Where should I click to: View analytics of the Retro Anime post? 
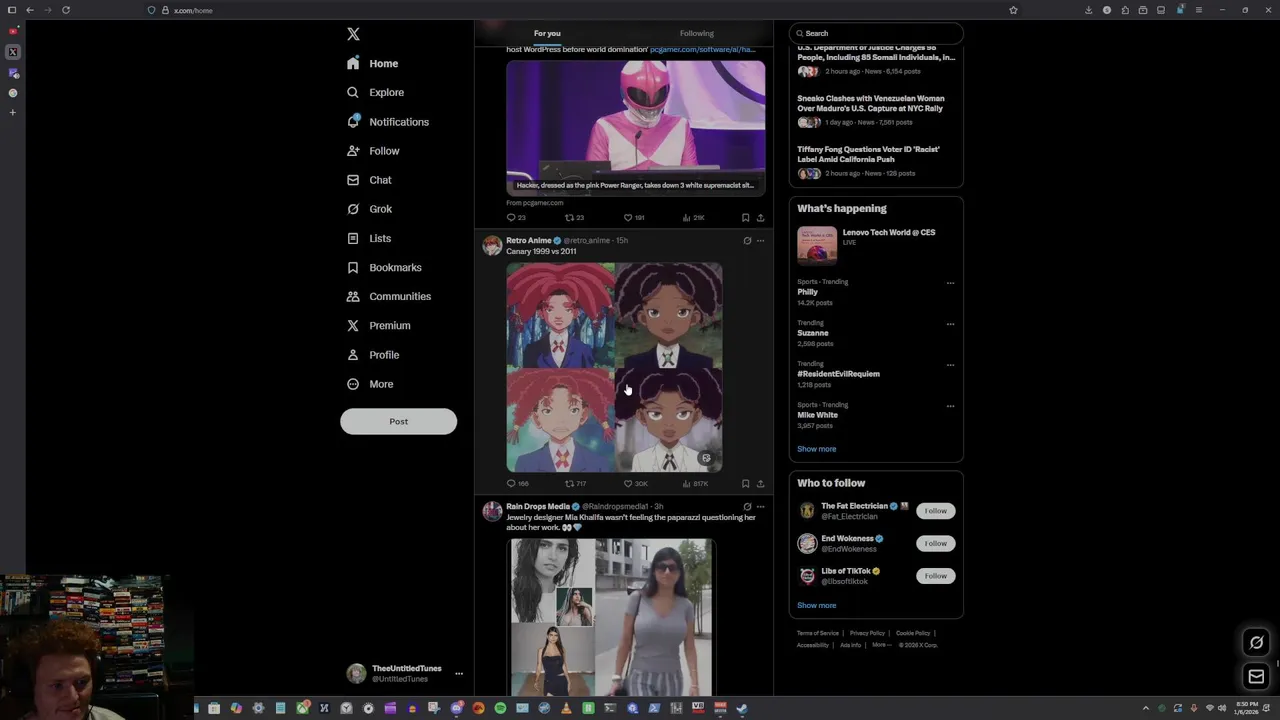tap(695, 484)
